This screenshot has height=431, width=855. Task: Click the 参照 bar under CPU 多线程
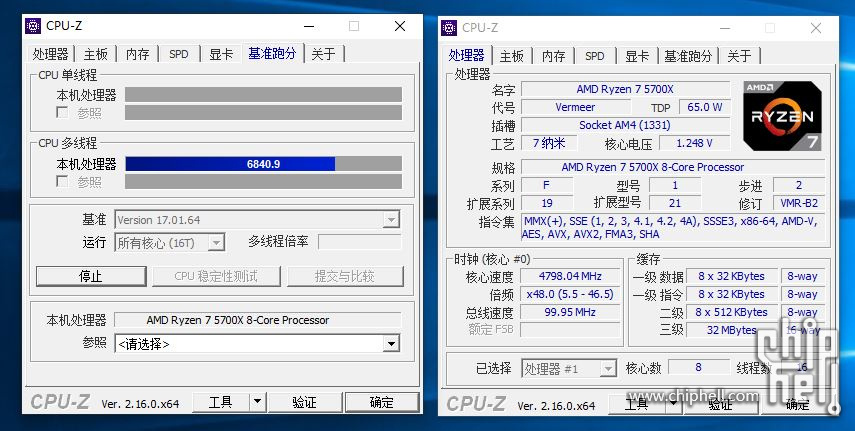click(263, 182)
